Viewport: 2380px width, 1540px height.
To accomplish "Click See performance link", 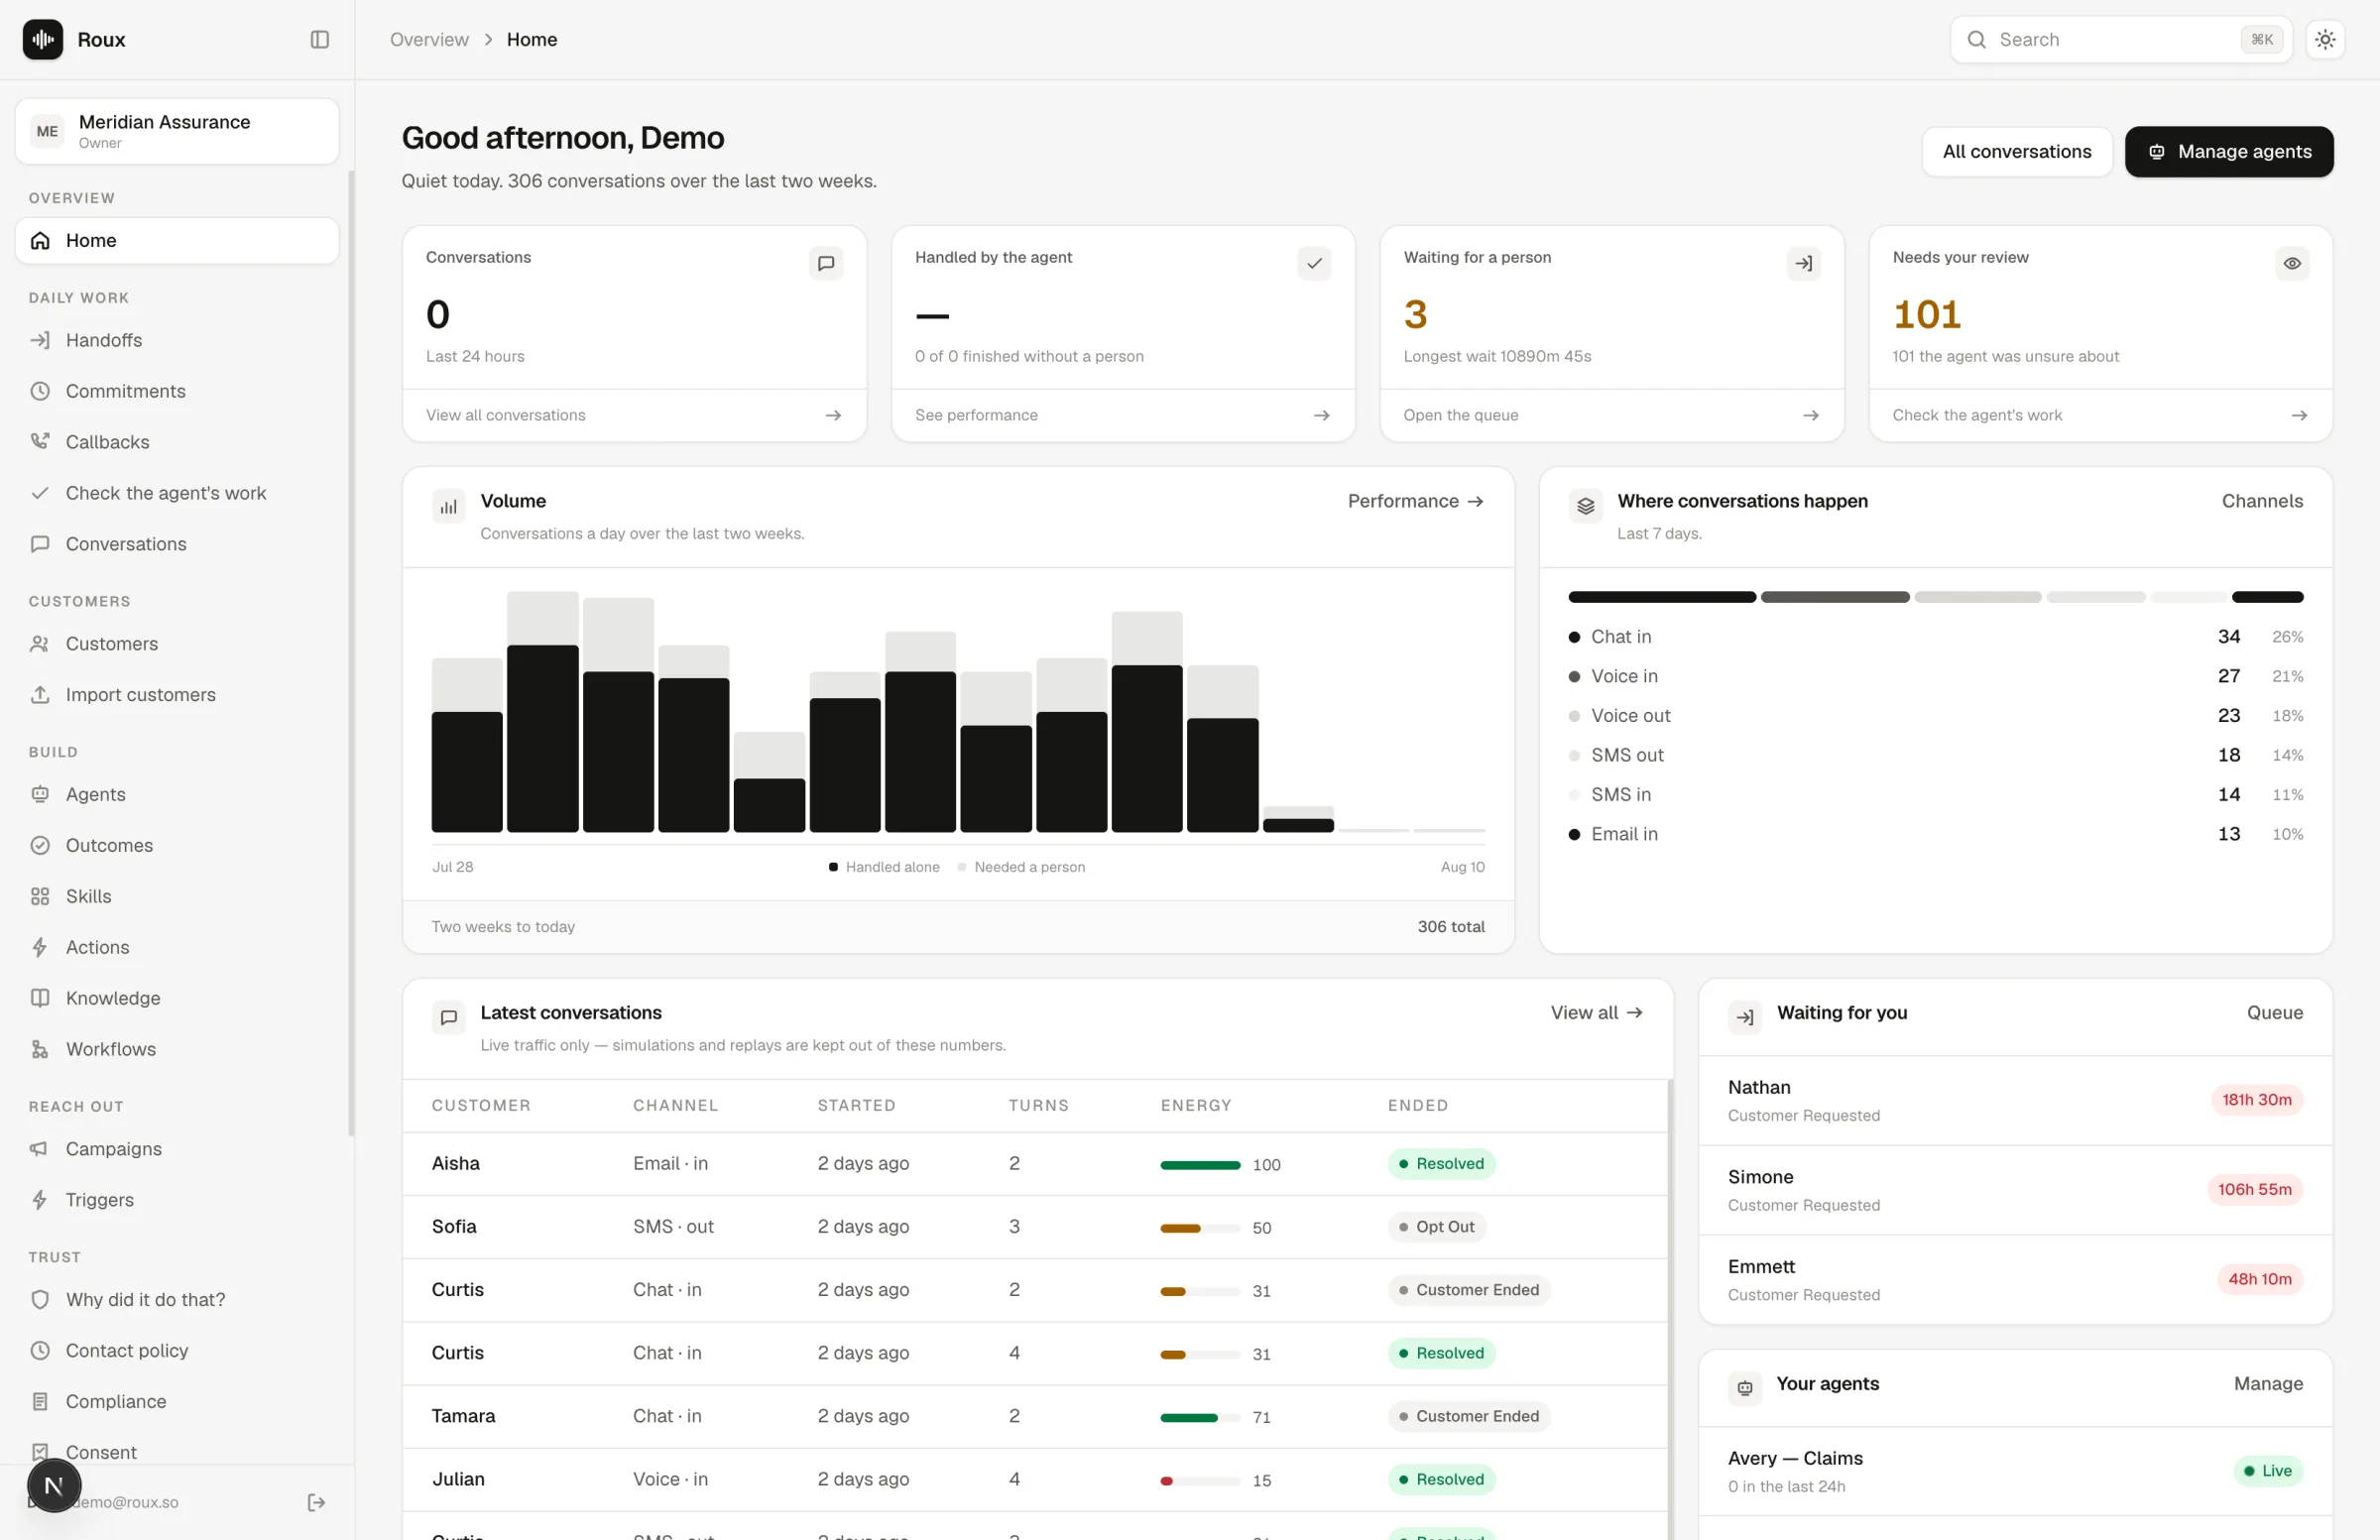I will pos(1123,415).
